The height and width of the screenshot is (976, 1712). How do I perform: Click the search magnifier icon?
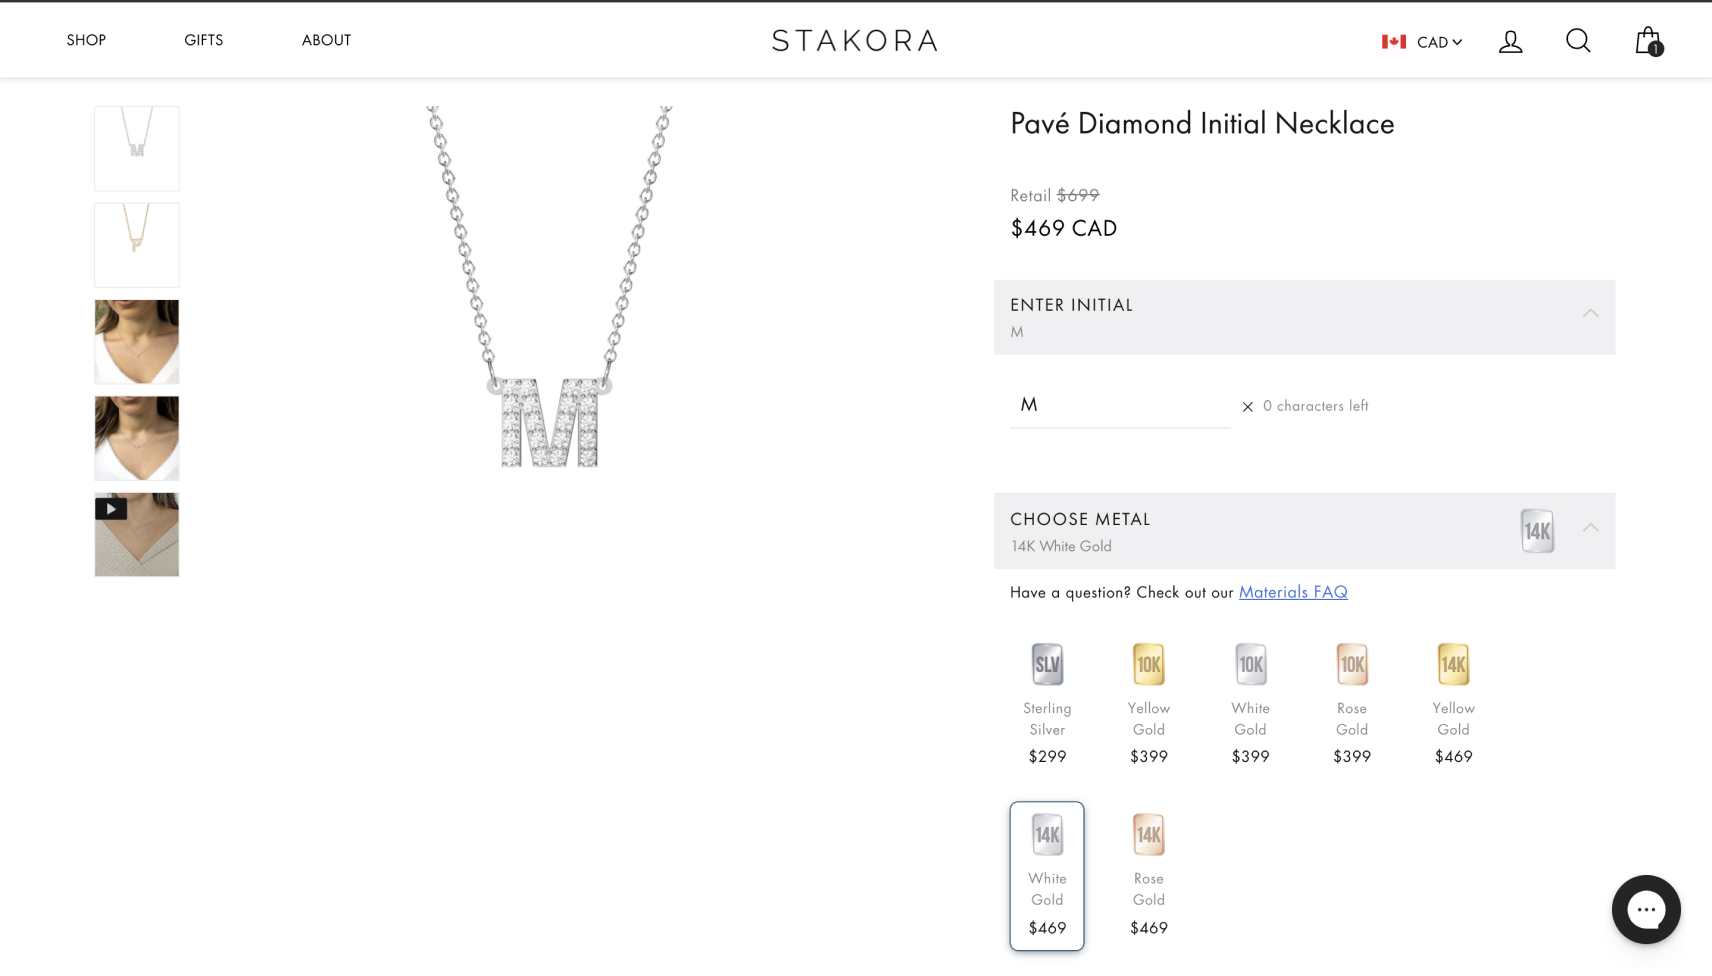[1578, 41]
